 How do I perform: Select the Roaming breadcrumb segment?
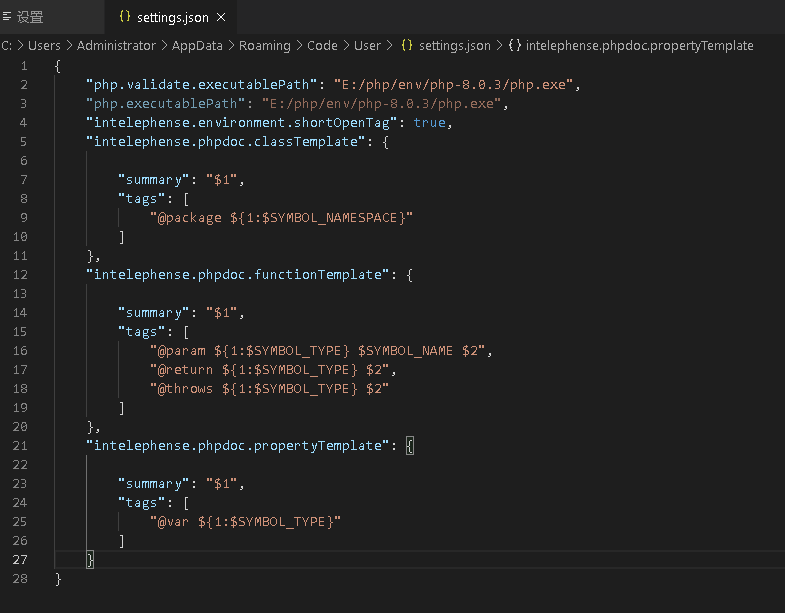tap(265, 46)
